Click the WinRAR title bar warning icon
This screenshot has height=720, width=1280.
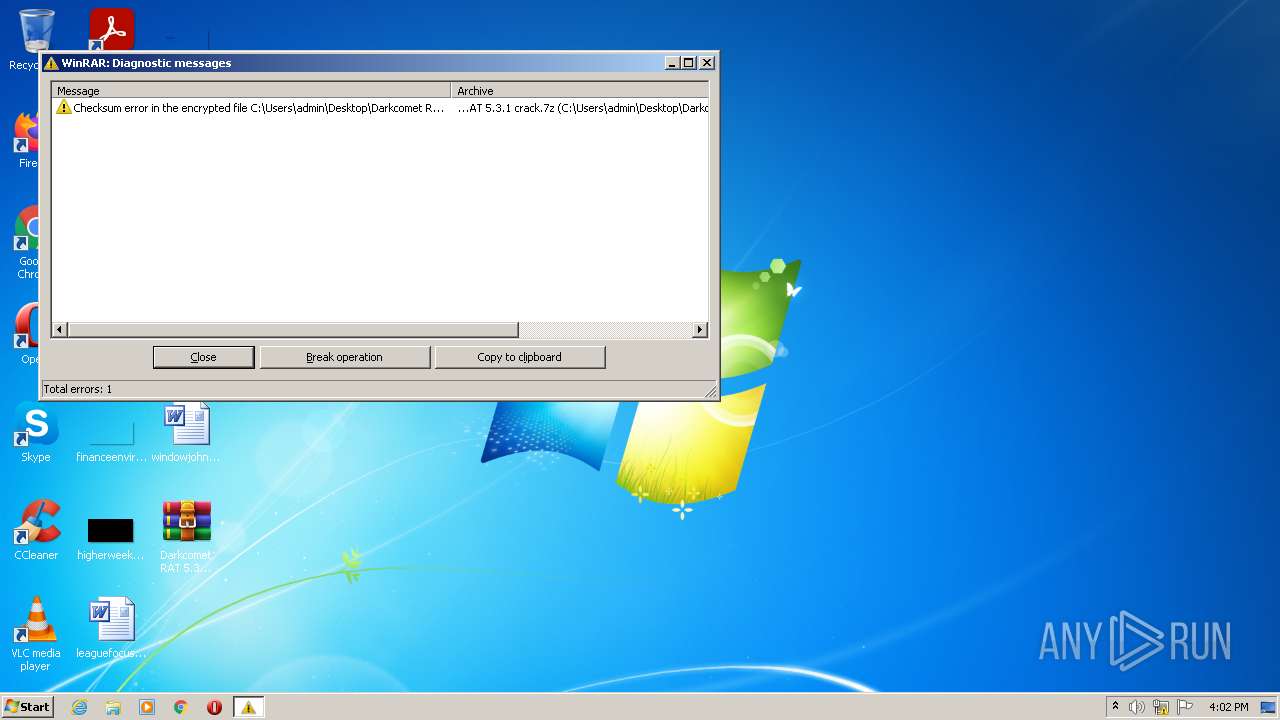[x=51, y=63]
